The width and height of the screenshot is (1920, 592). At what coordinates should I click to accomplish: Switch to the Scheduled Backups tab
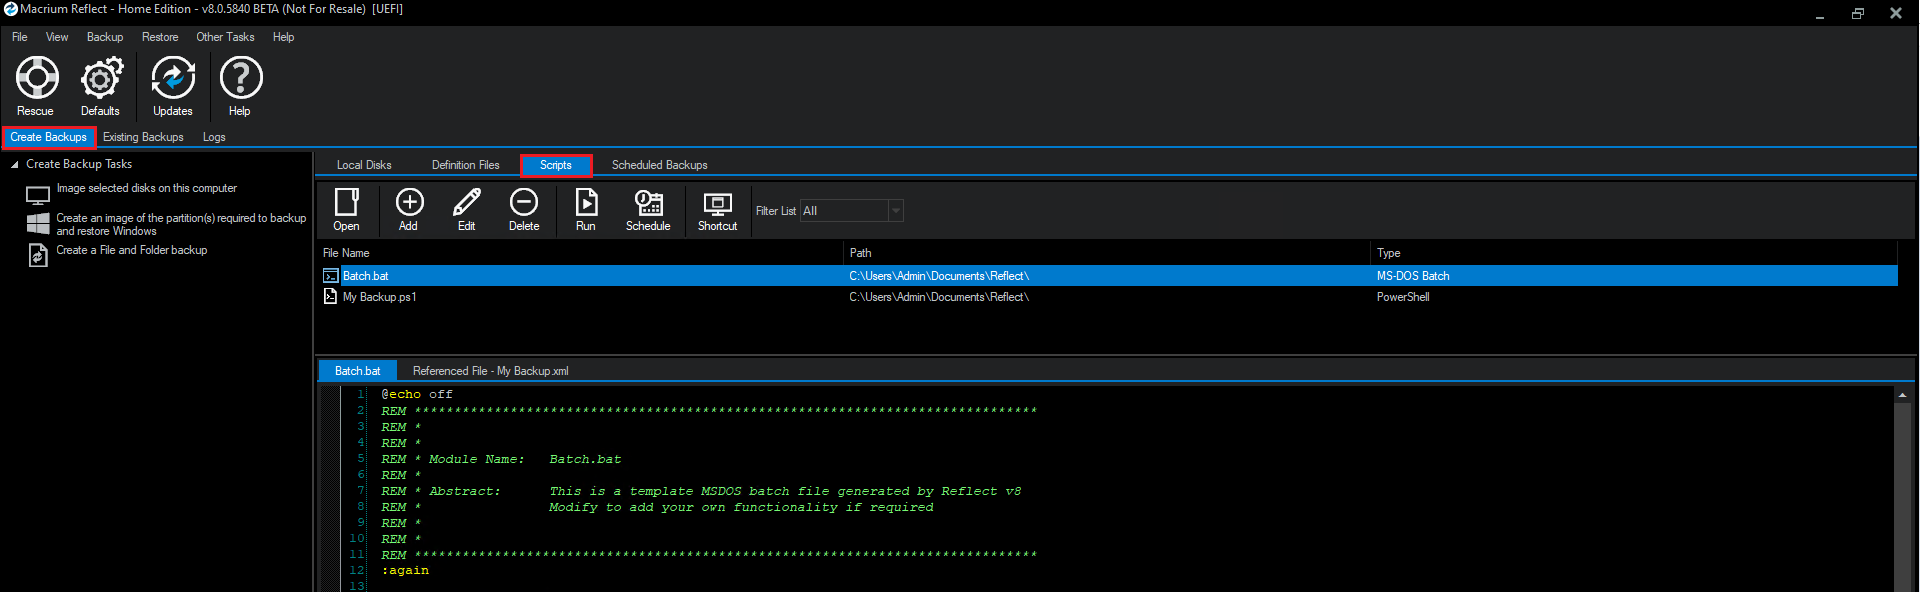click(660, 165)
